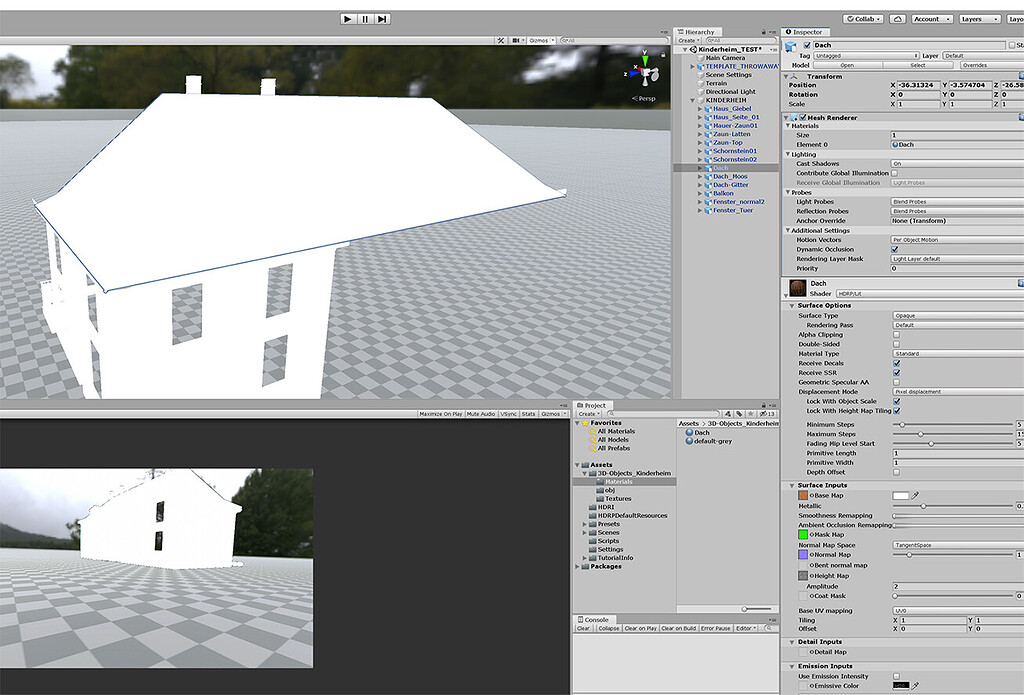Click the Dach material sphere icon in Project panel
1024x695 pixels.
[x=688, y=432]
